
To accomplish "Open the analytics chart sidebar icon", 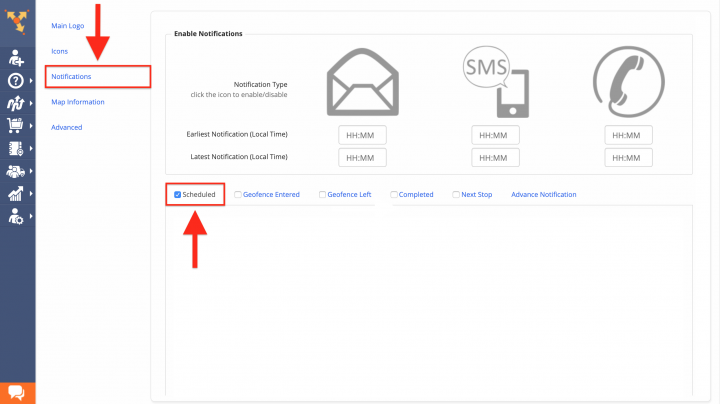I will (16, 193).
